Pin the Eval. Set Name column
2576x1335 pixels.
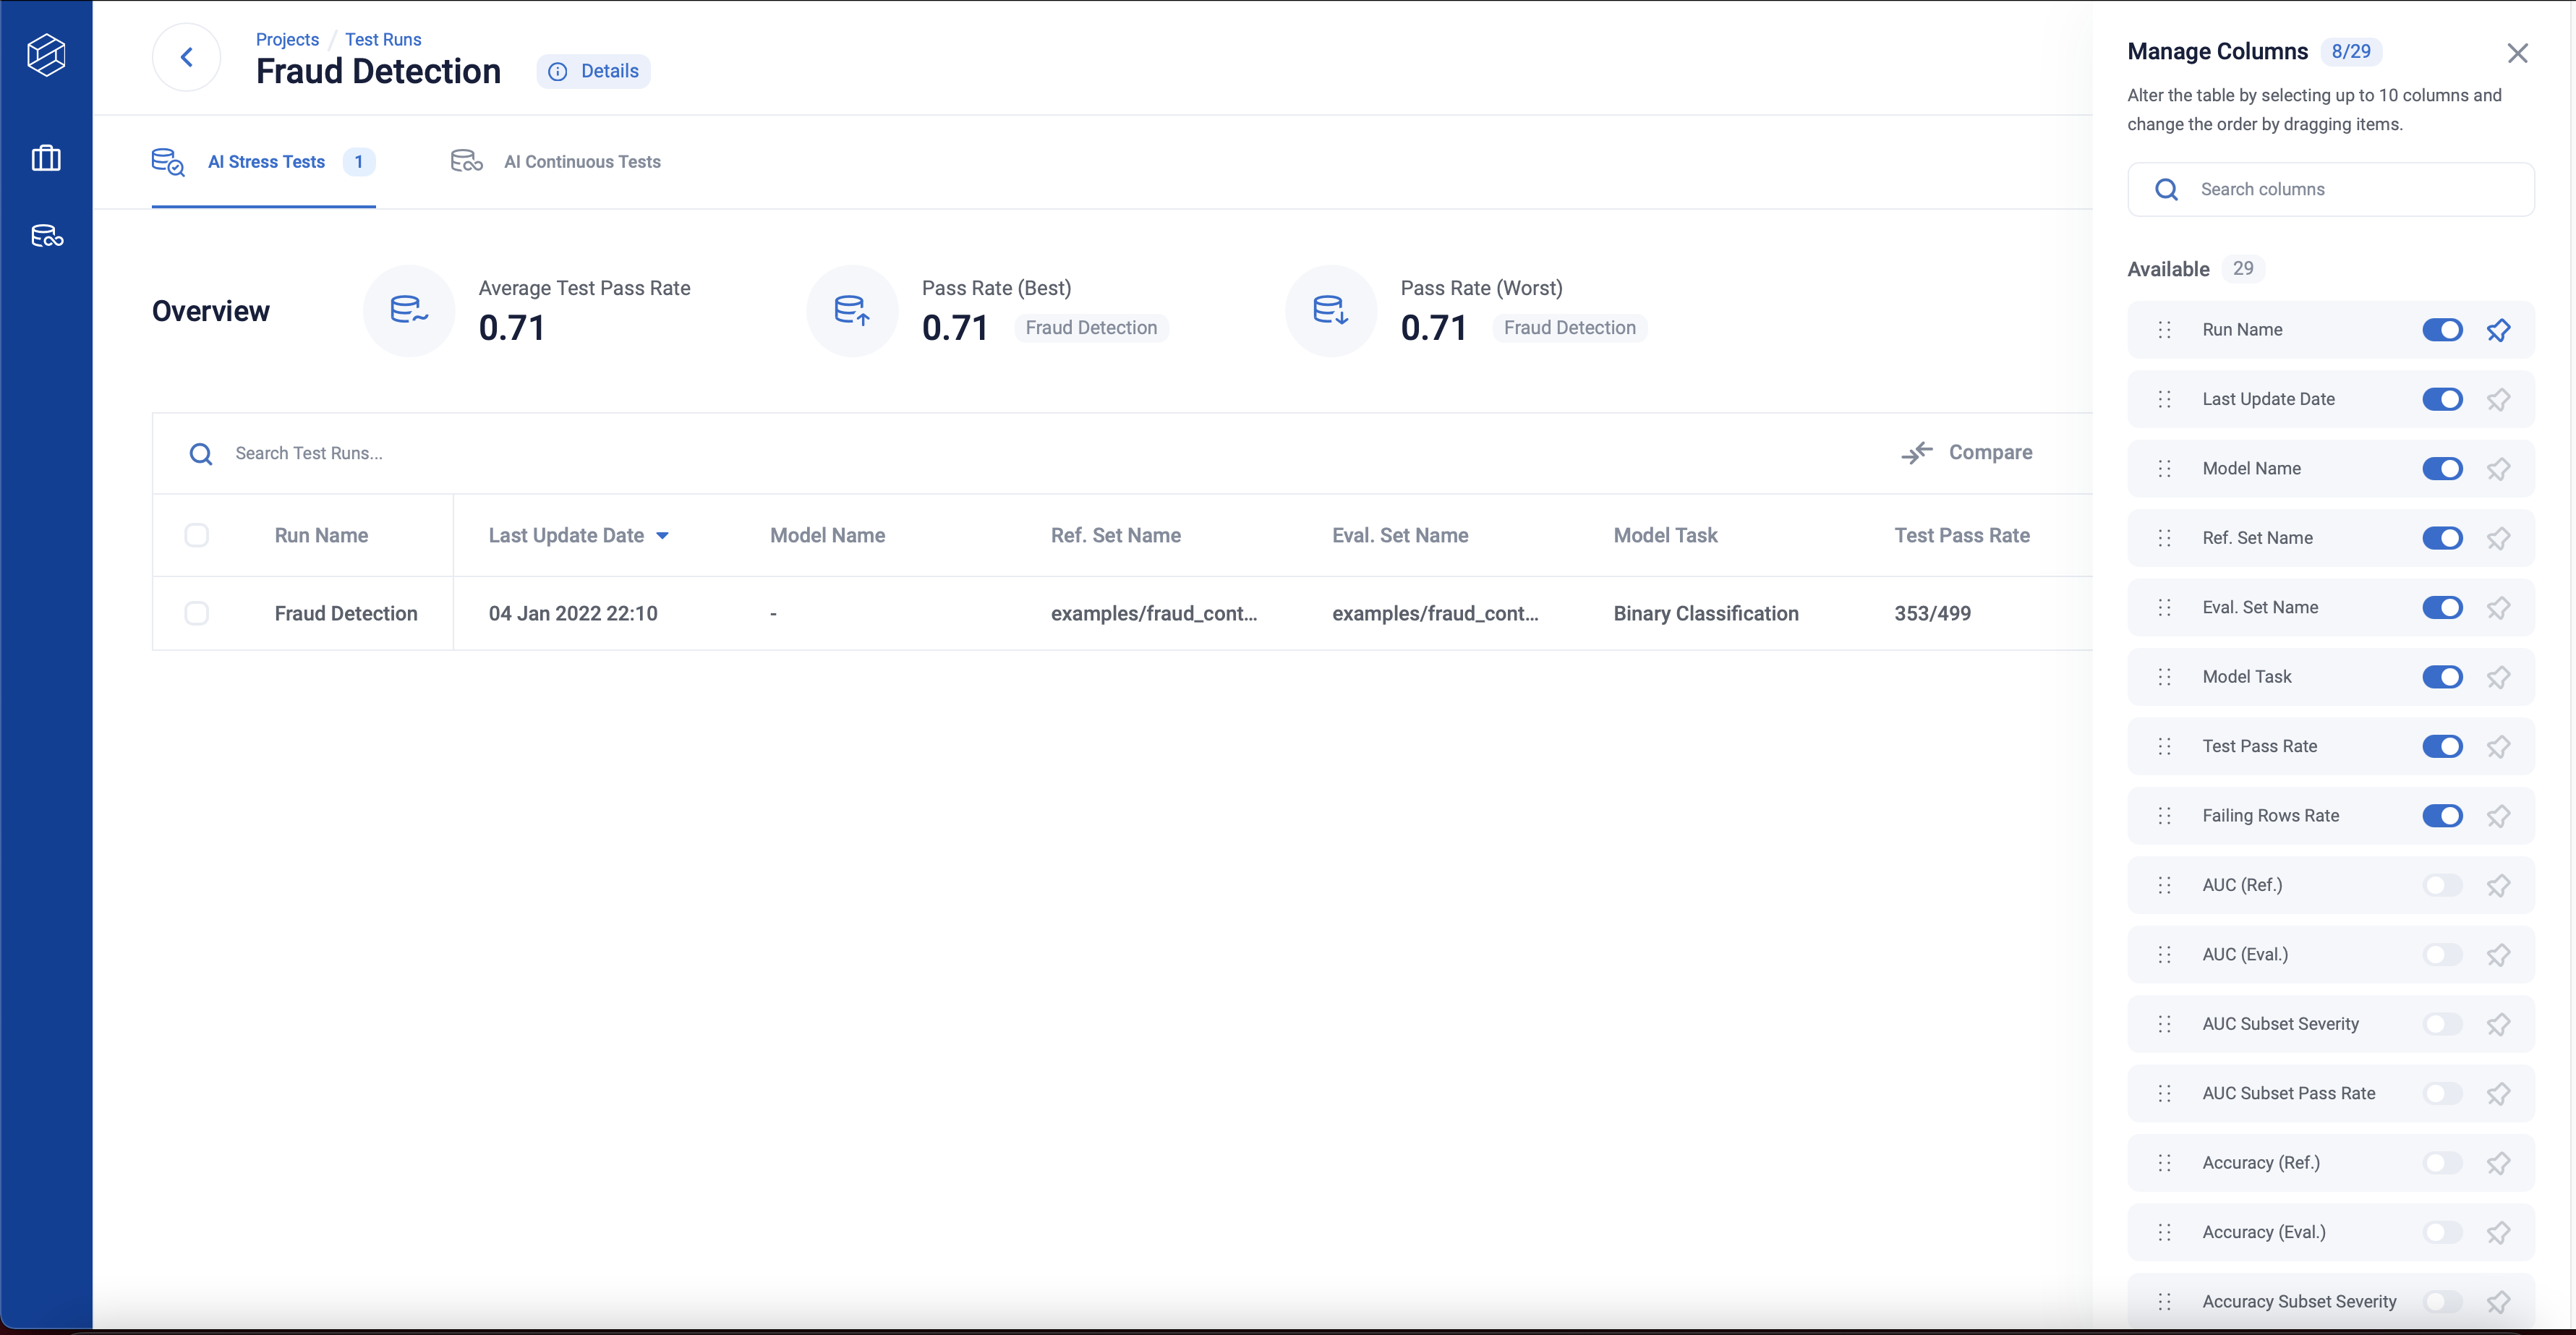(x=2498, y=608)
